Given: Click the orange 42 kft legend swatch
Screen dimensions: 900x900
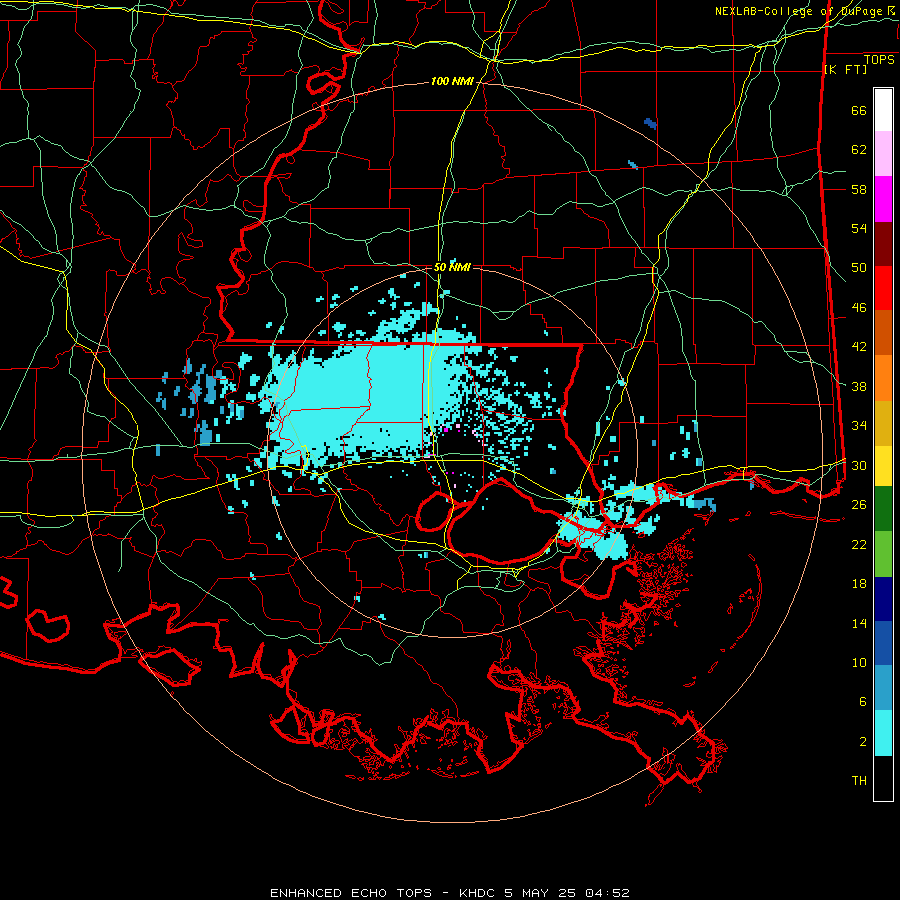Looking at the screenshot, I should coord(883,378).
